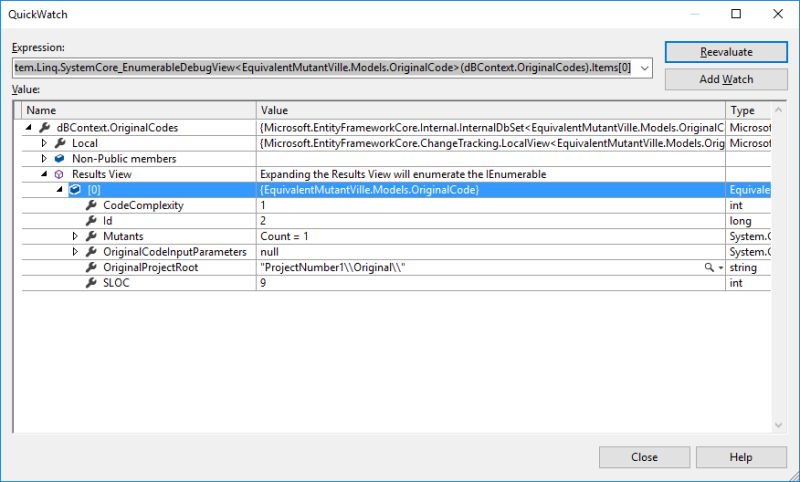
Task: Click the wrench icon beside Mutants
Action: 91,236
